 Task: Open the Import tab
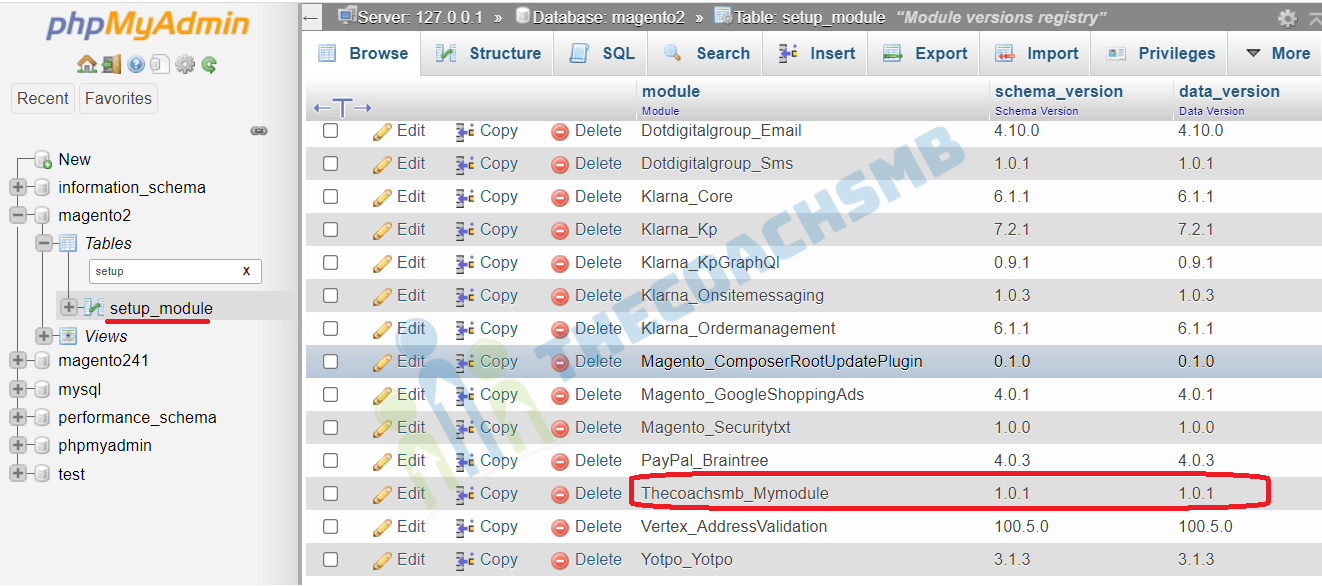coord(1037,54)
